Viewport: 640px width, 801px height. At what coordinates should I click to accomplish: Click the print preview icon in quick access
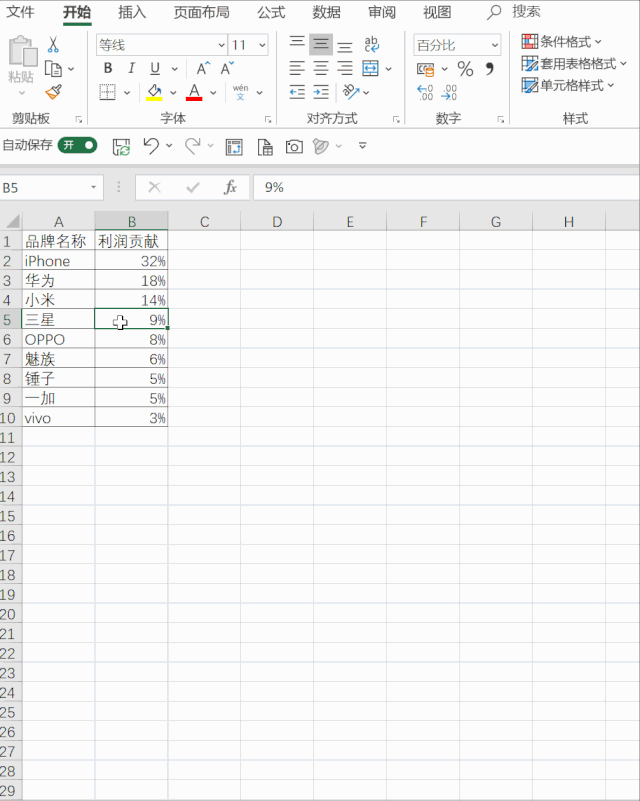pos(265,147)
